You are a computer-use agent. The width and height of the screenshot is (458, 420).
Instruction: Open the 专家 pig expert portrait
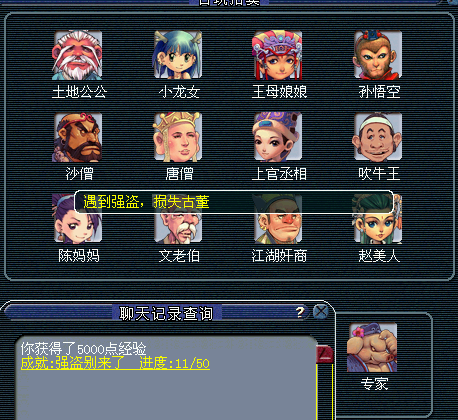pos(372,347)
